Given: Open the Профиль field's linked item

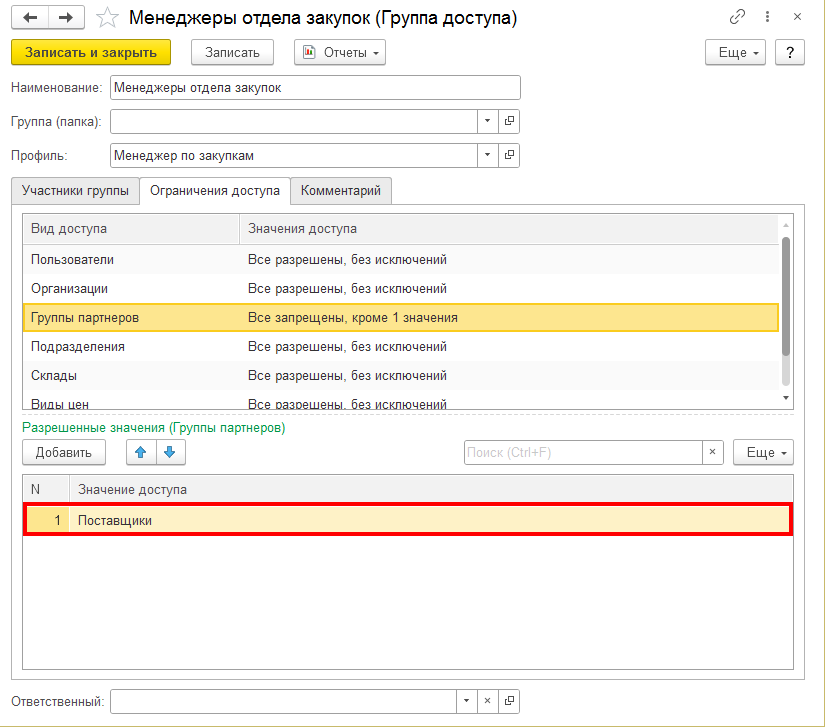Looking at the screenshot, I should [509, 155].
